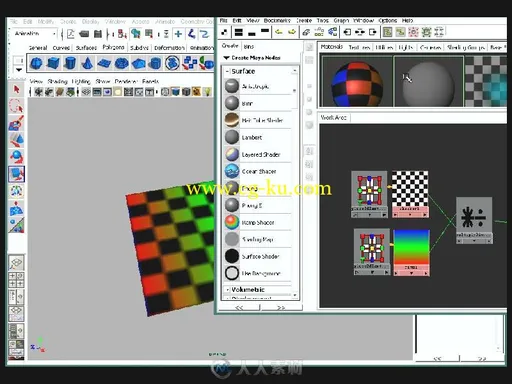
Task: Open the Polygons shelf tab
Action: [113, 47]
